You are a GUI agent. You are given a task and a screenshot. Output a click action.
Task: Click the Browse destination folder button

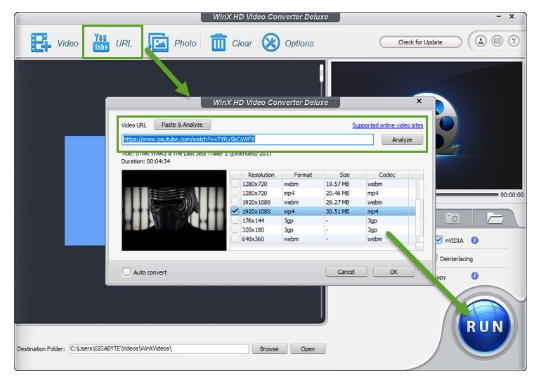(x=269, y=349)
